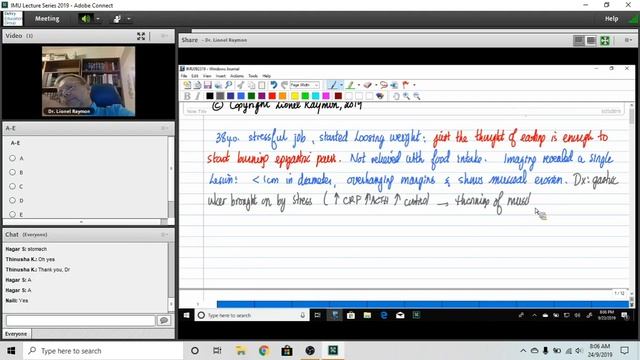Click the Type here to search box

tap(103, 351)
